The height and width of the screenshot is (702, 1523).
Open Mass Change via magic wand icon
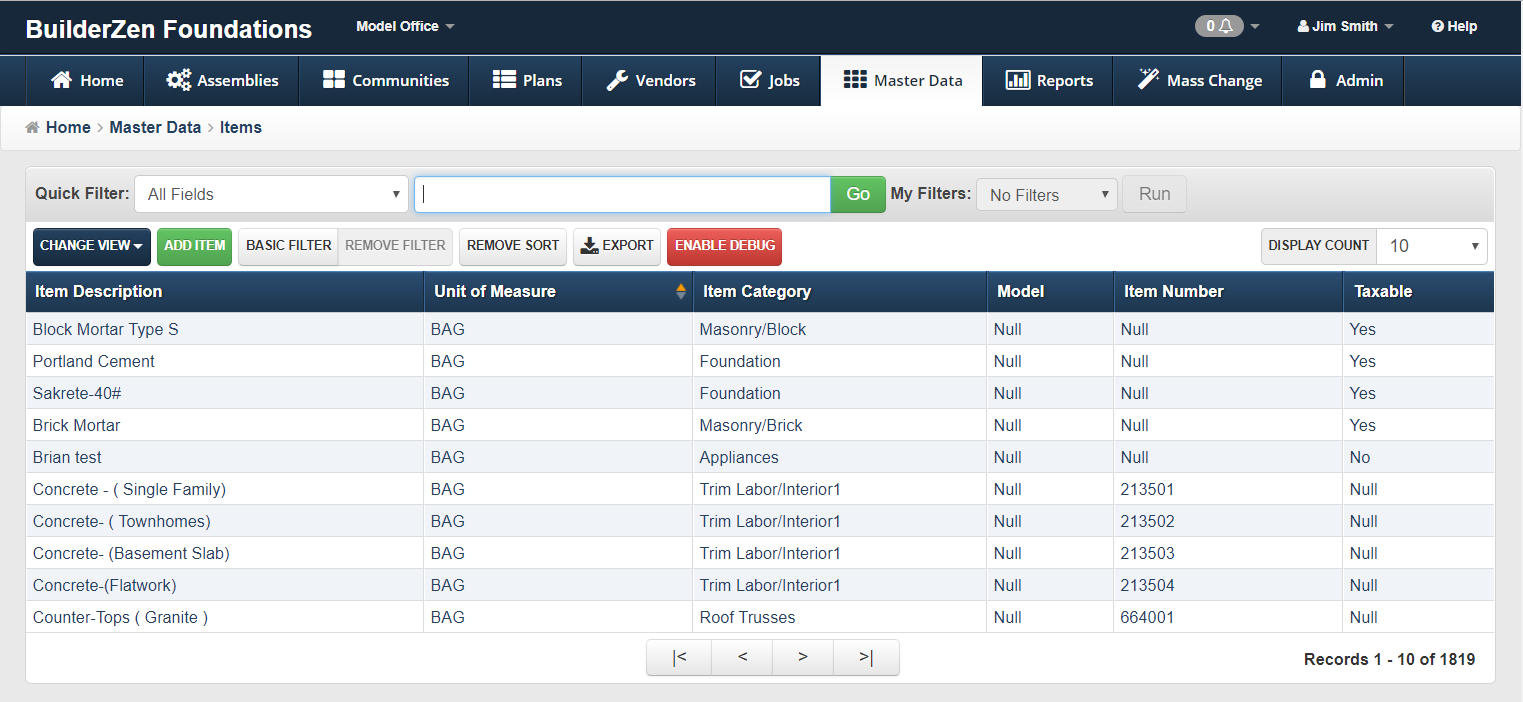click(1148, 81)
